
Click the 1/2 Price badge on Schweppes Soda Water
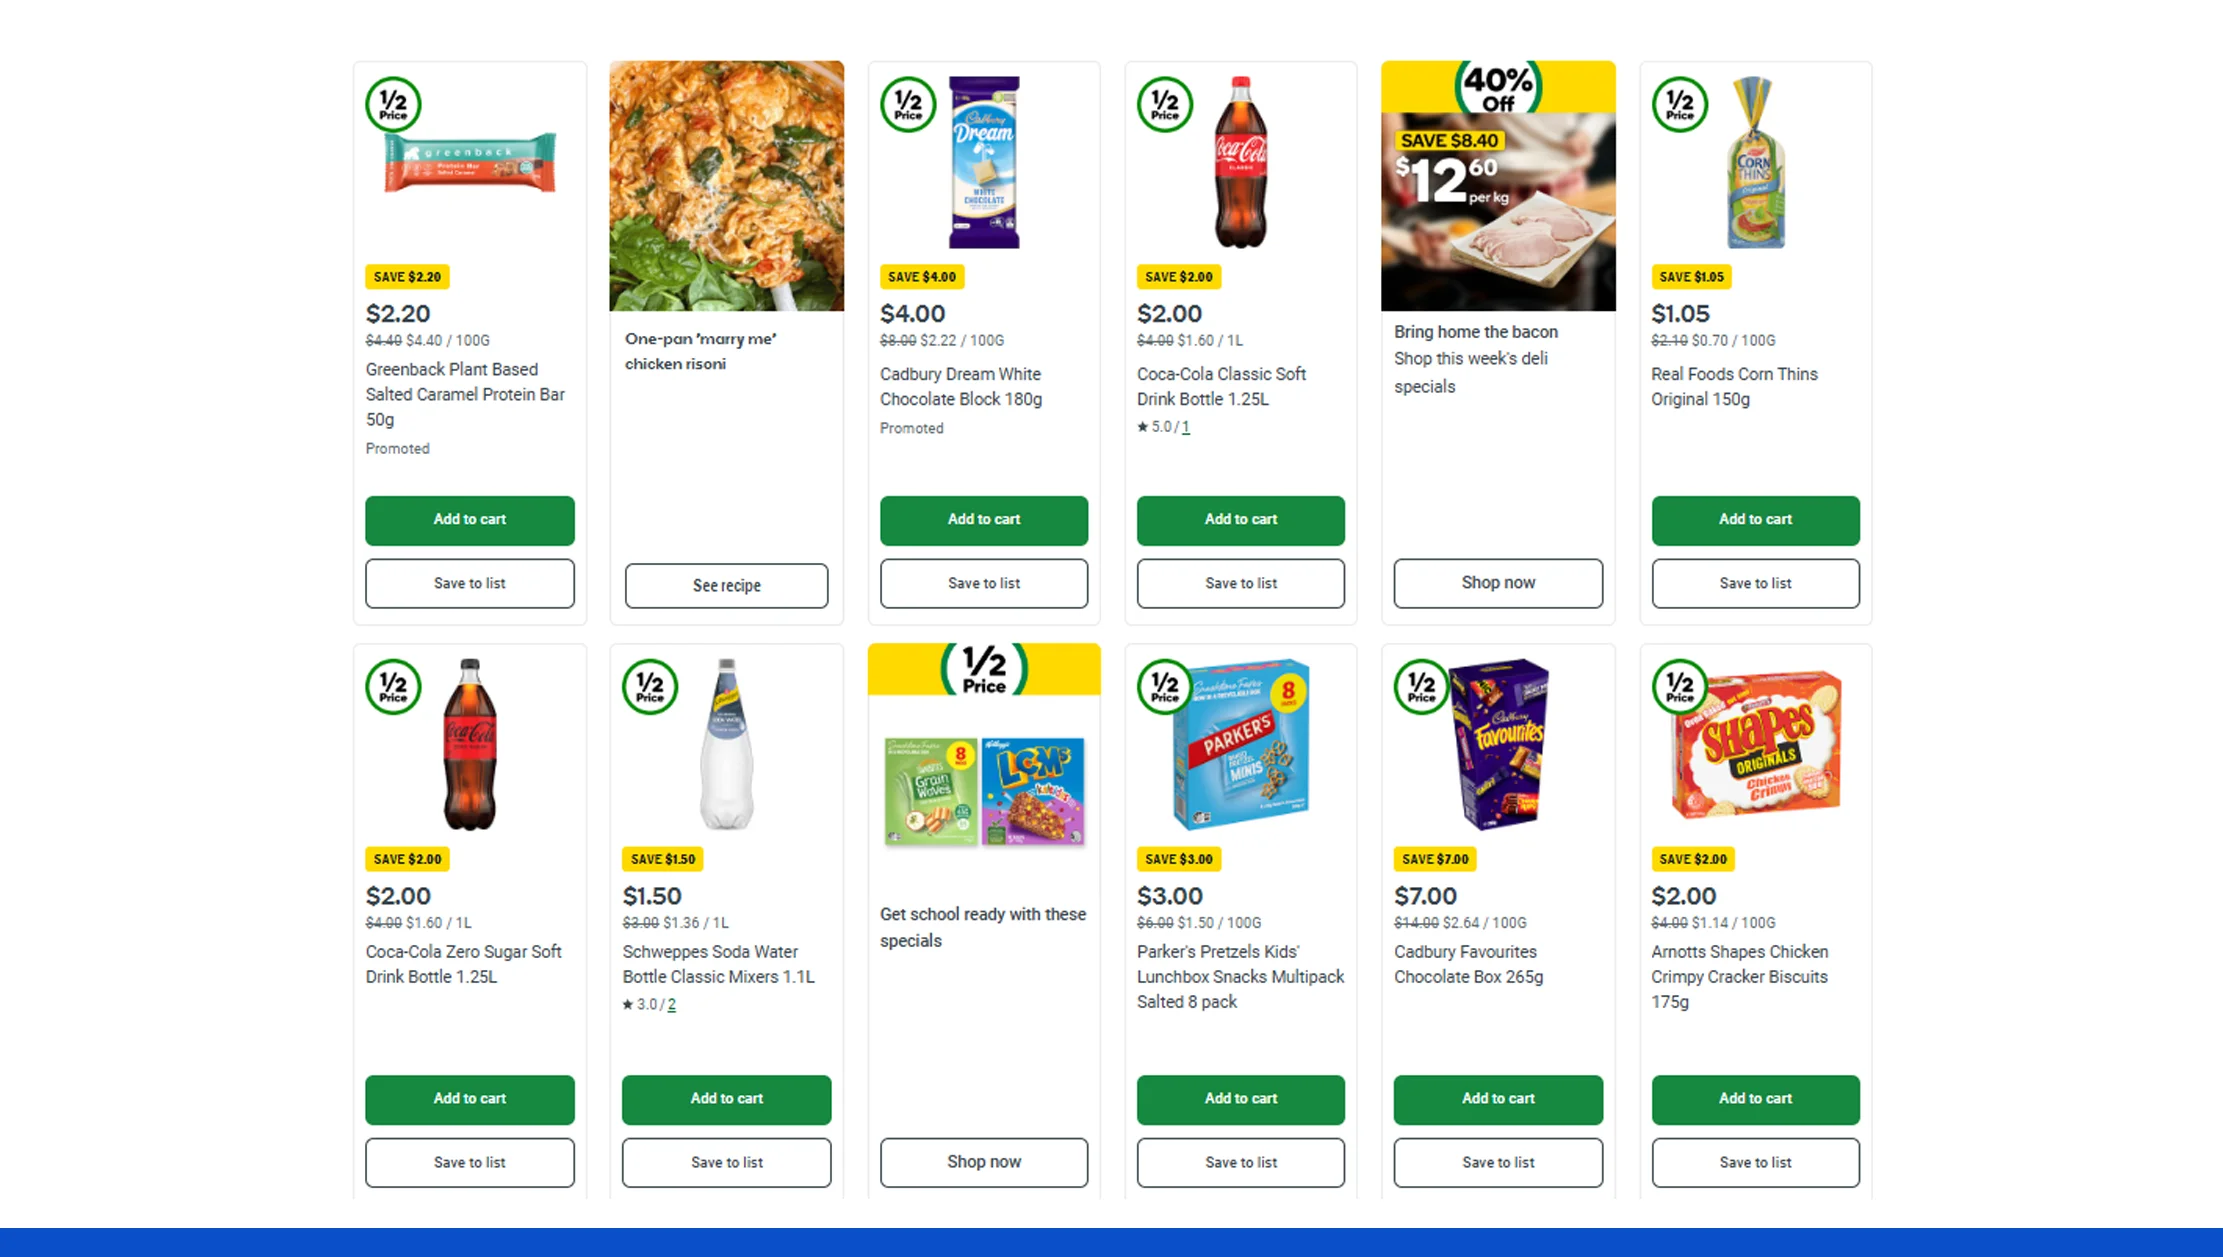pyautogui.click(x=650, y=687)
